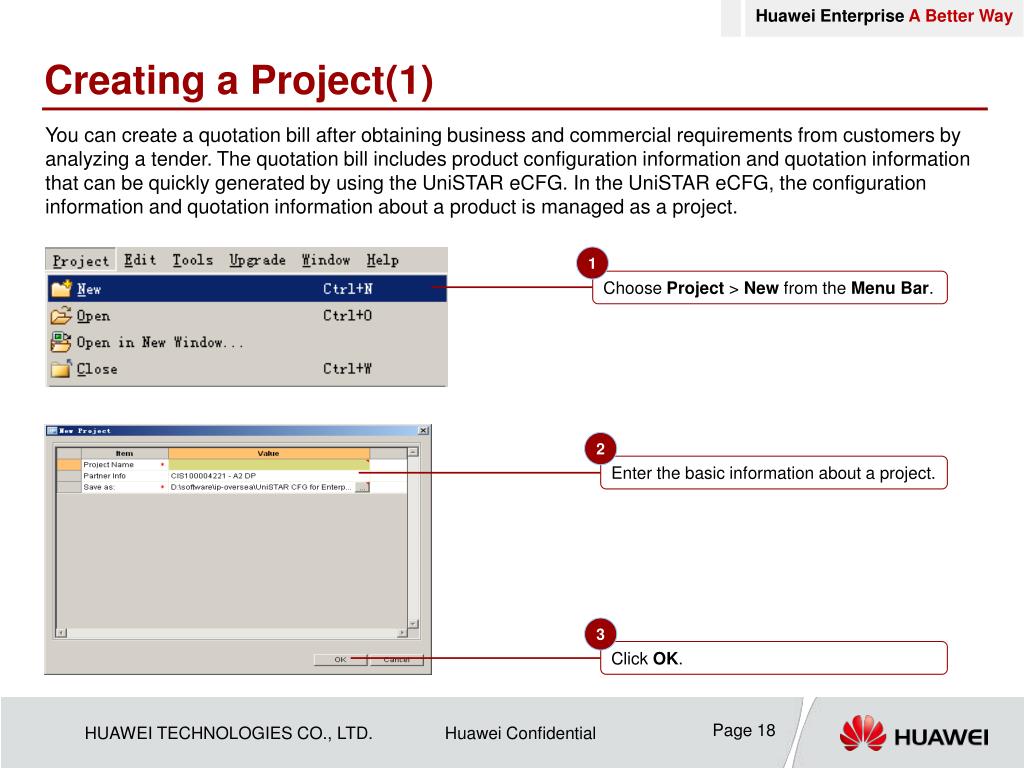This screenshot has width=1024, height=768.
Task: Choose Open from the Project menu
Action: (247, 315)
